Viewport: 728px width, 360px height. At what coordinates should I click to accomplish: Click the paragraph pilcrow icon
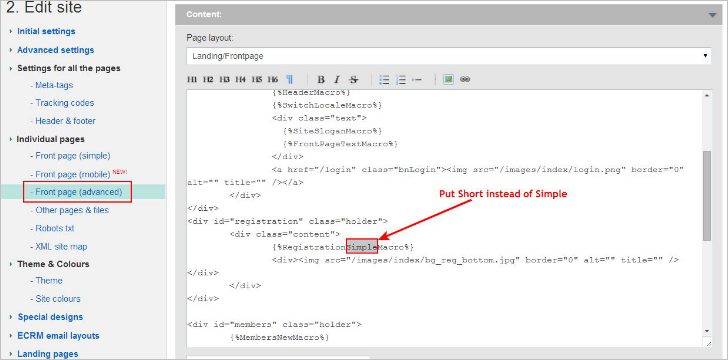coord(289,79)
